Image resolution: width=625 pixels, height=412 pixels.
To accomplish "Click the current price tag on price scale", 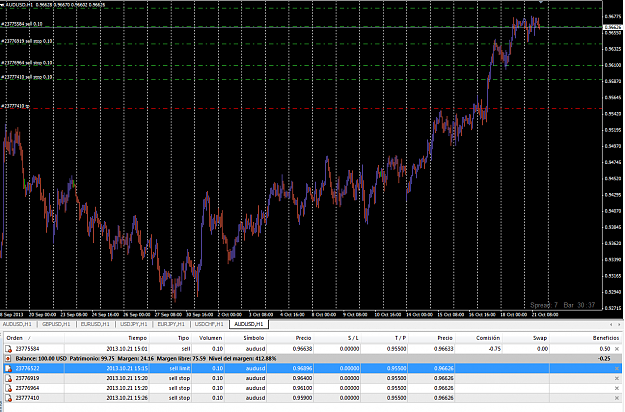I will pos(613,27).
